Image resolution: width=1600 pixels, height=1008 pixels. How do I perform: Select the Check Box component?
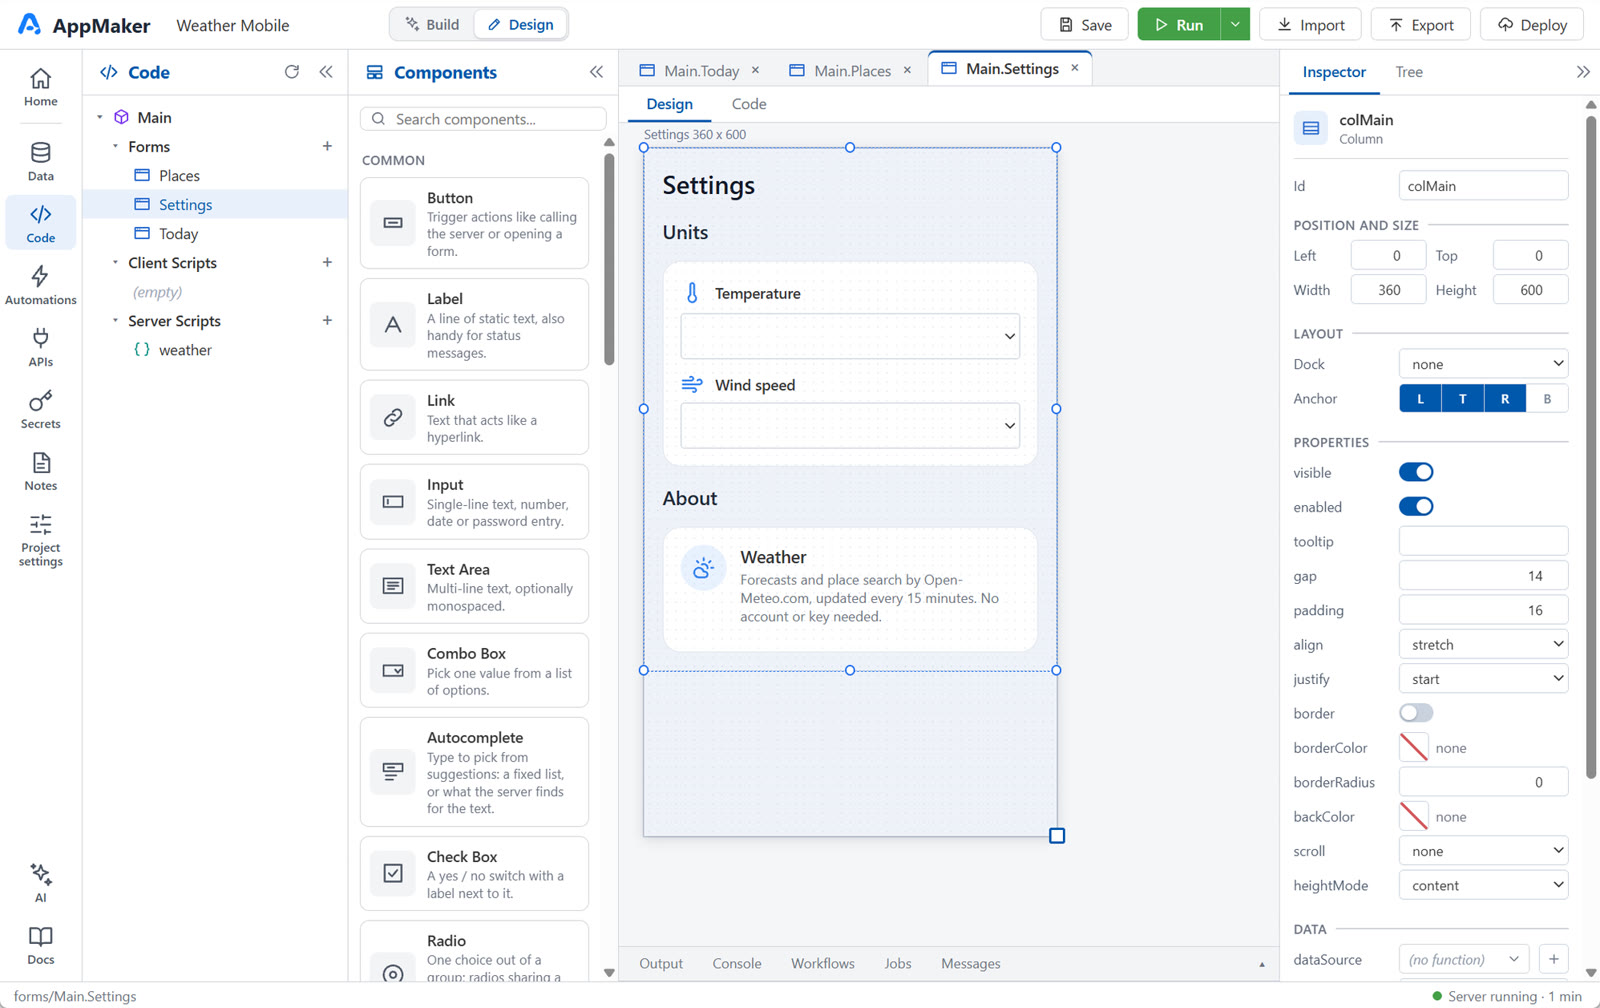(474, 874)
